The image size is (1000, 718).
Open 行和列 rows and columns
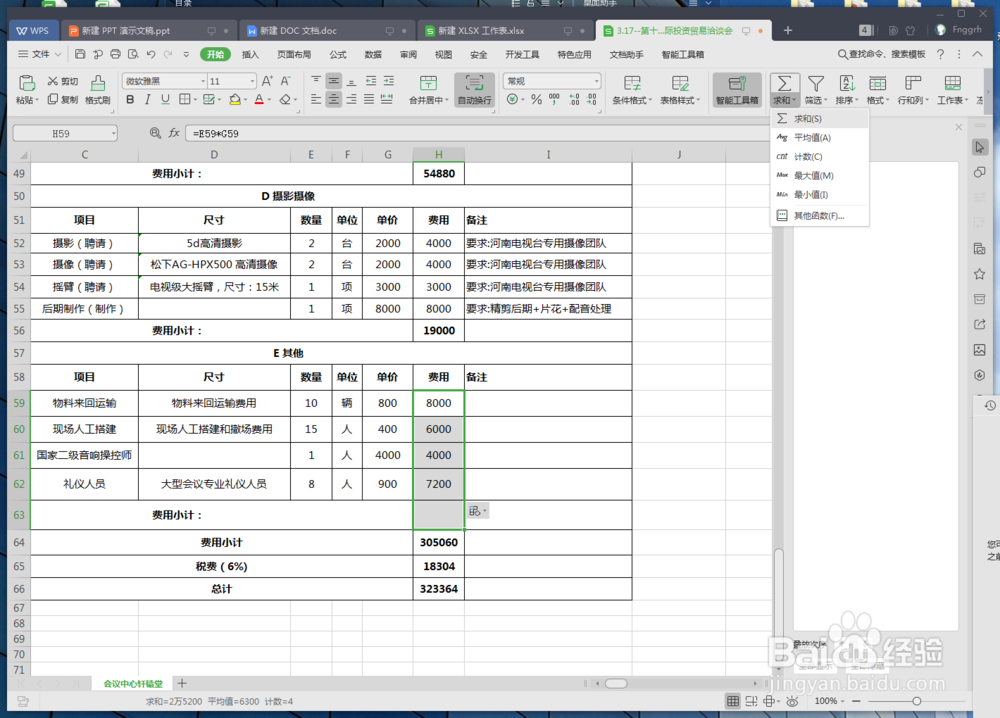pos(912,89)
